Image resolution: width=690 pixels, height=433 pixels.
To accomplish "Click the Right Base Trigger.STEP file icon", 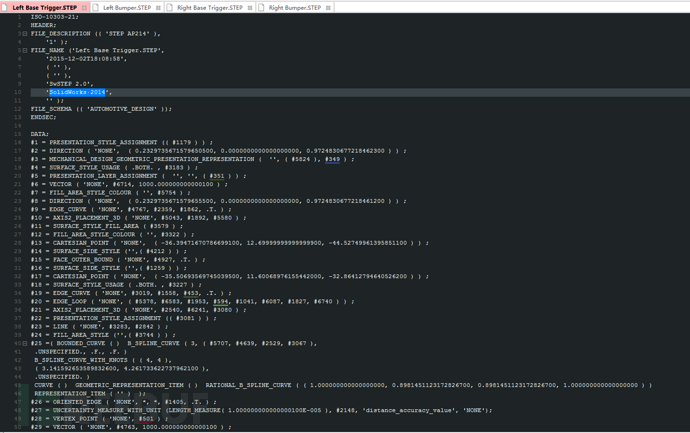I will 169,7.
